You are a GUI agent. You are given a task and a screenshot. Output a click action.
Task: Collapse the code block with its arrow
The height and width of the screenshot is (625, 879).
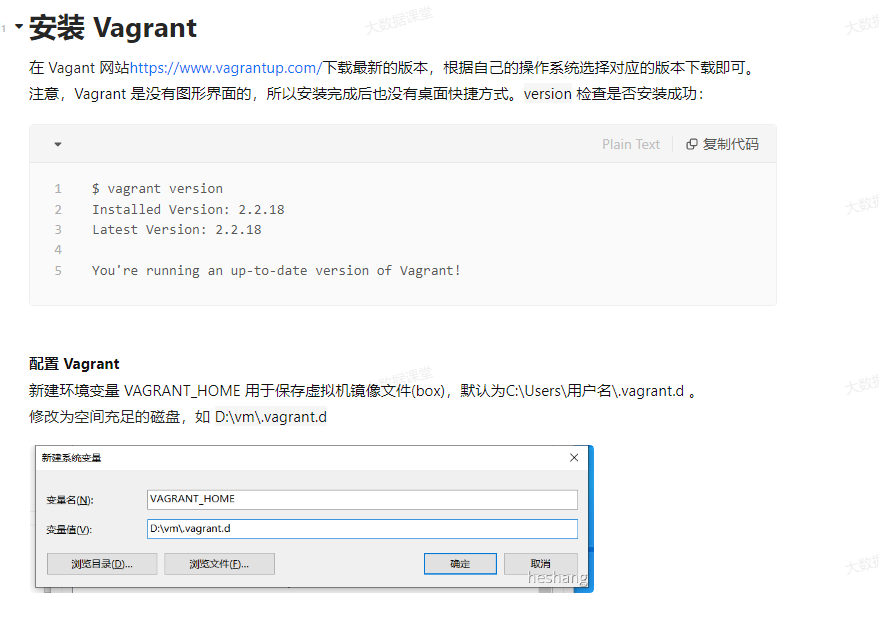tap(57, 144)
